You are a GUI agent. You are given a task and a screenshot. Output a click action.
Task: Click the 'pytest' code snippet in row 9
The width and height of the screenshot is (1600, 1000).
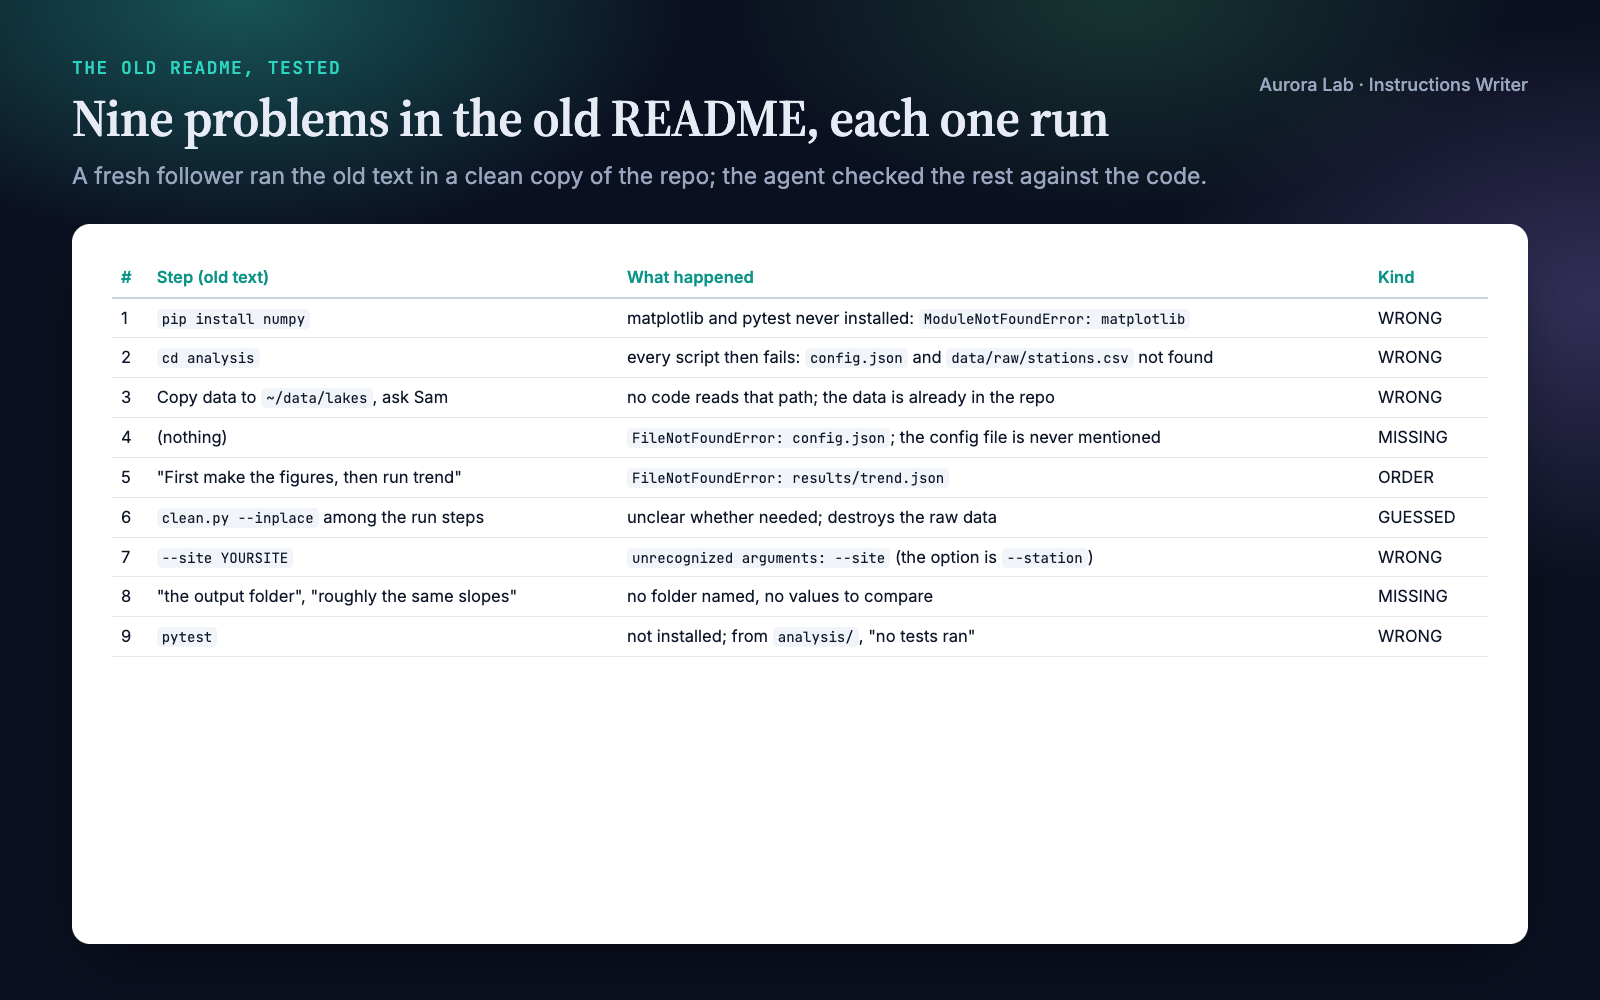tap(187, 637)
